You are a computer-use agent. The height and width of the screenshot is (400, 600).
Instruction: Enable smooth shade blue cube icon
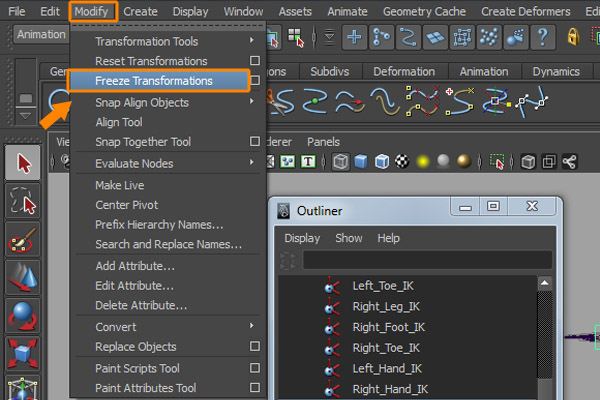click(x=361, y=162)
